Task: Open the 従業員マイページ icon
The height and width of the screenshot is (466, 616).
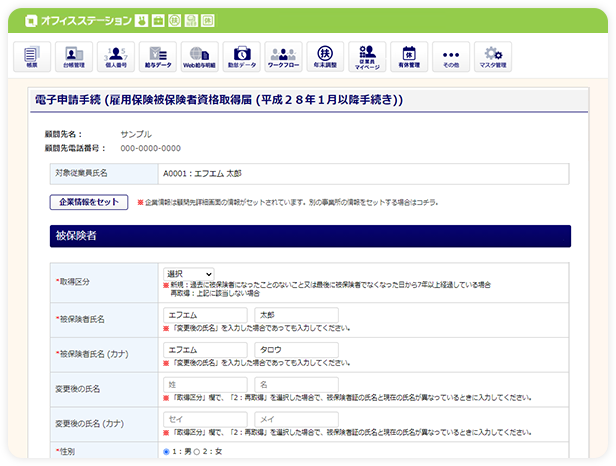Action: click(367, 57)
